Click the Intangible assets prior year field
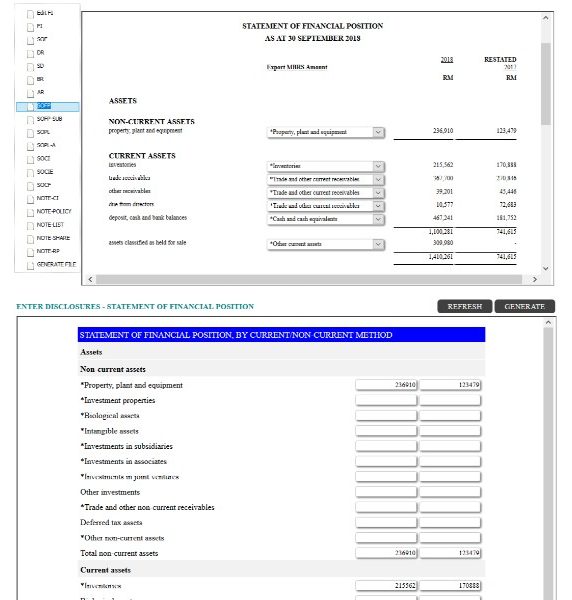Screen dimensions: 572x600 (x=450, y=431)
